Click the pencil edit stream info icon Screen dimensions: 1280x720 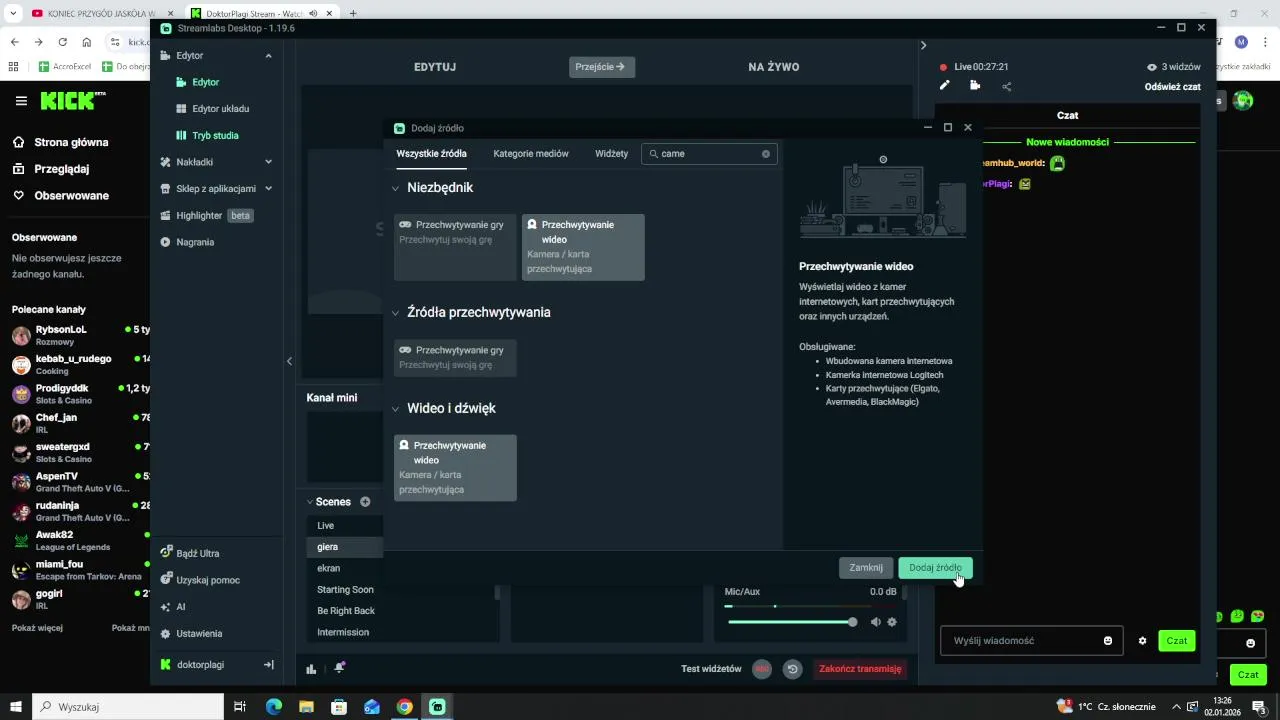point(944,86)
